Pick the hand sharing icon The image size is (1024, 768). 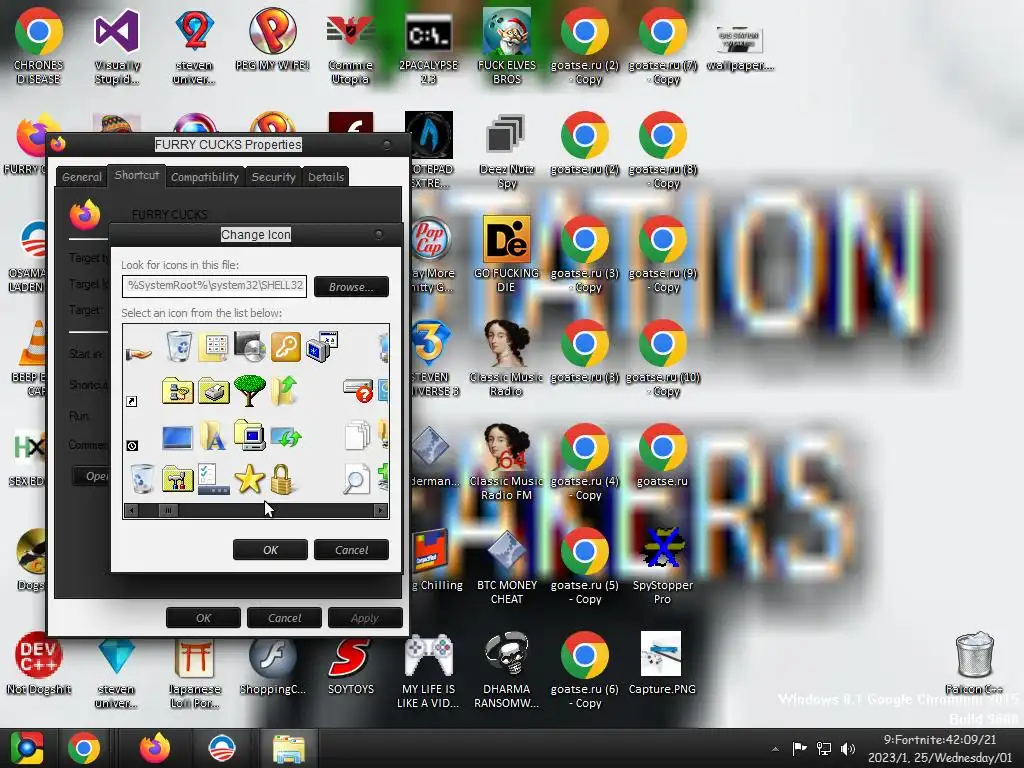[x=138, y=354]
